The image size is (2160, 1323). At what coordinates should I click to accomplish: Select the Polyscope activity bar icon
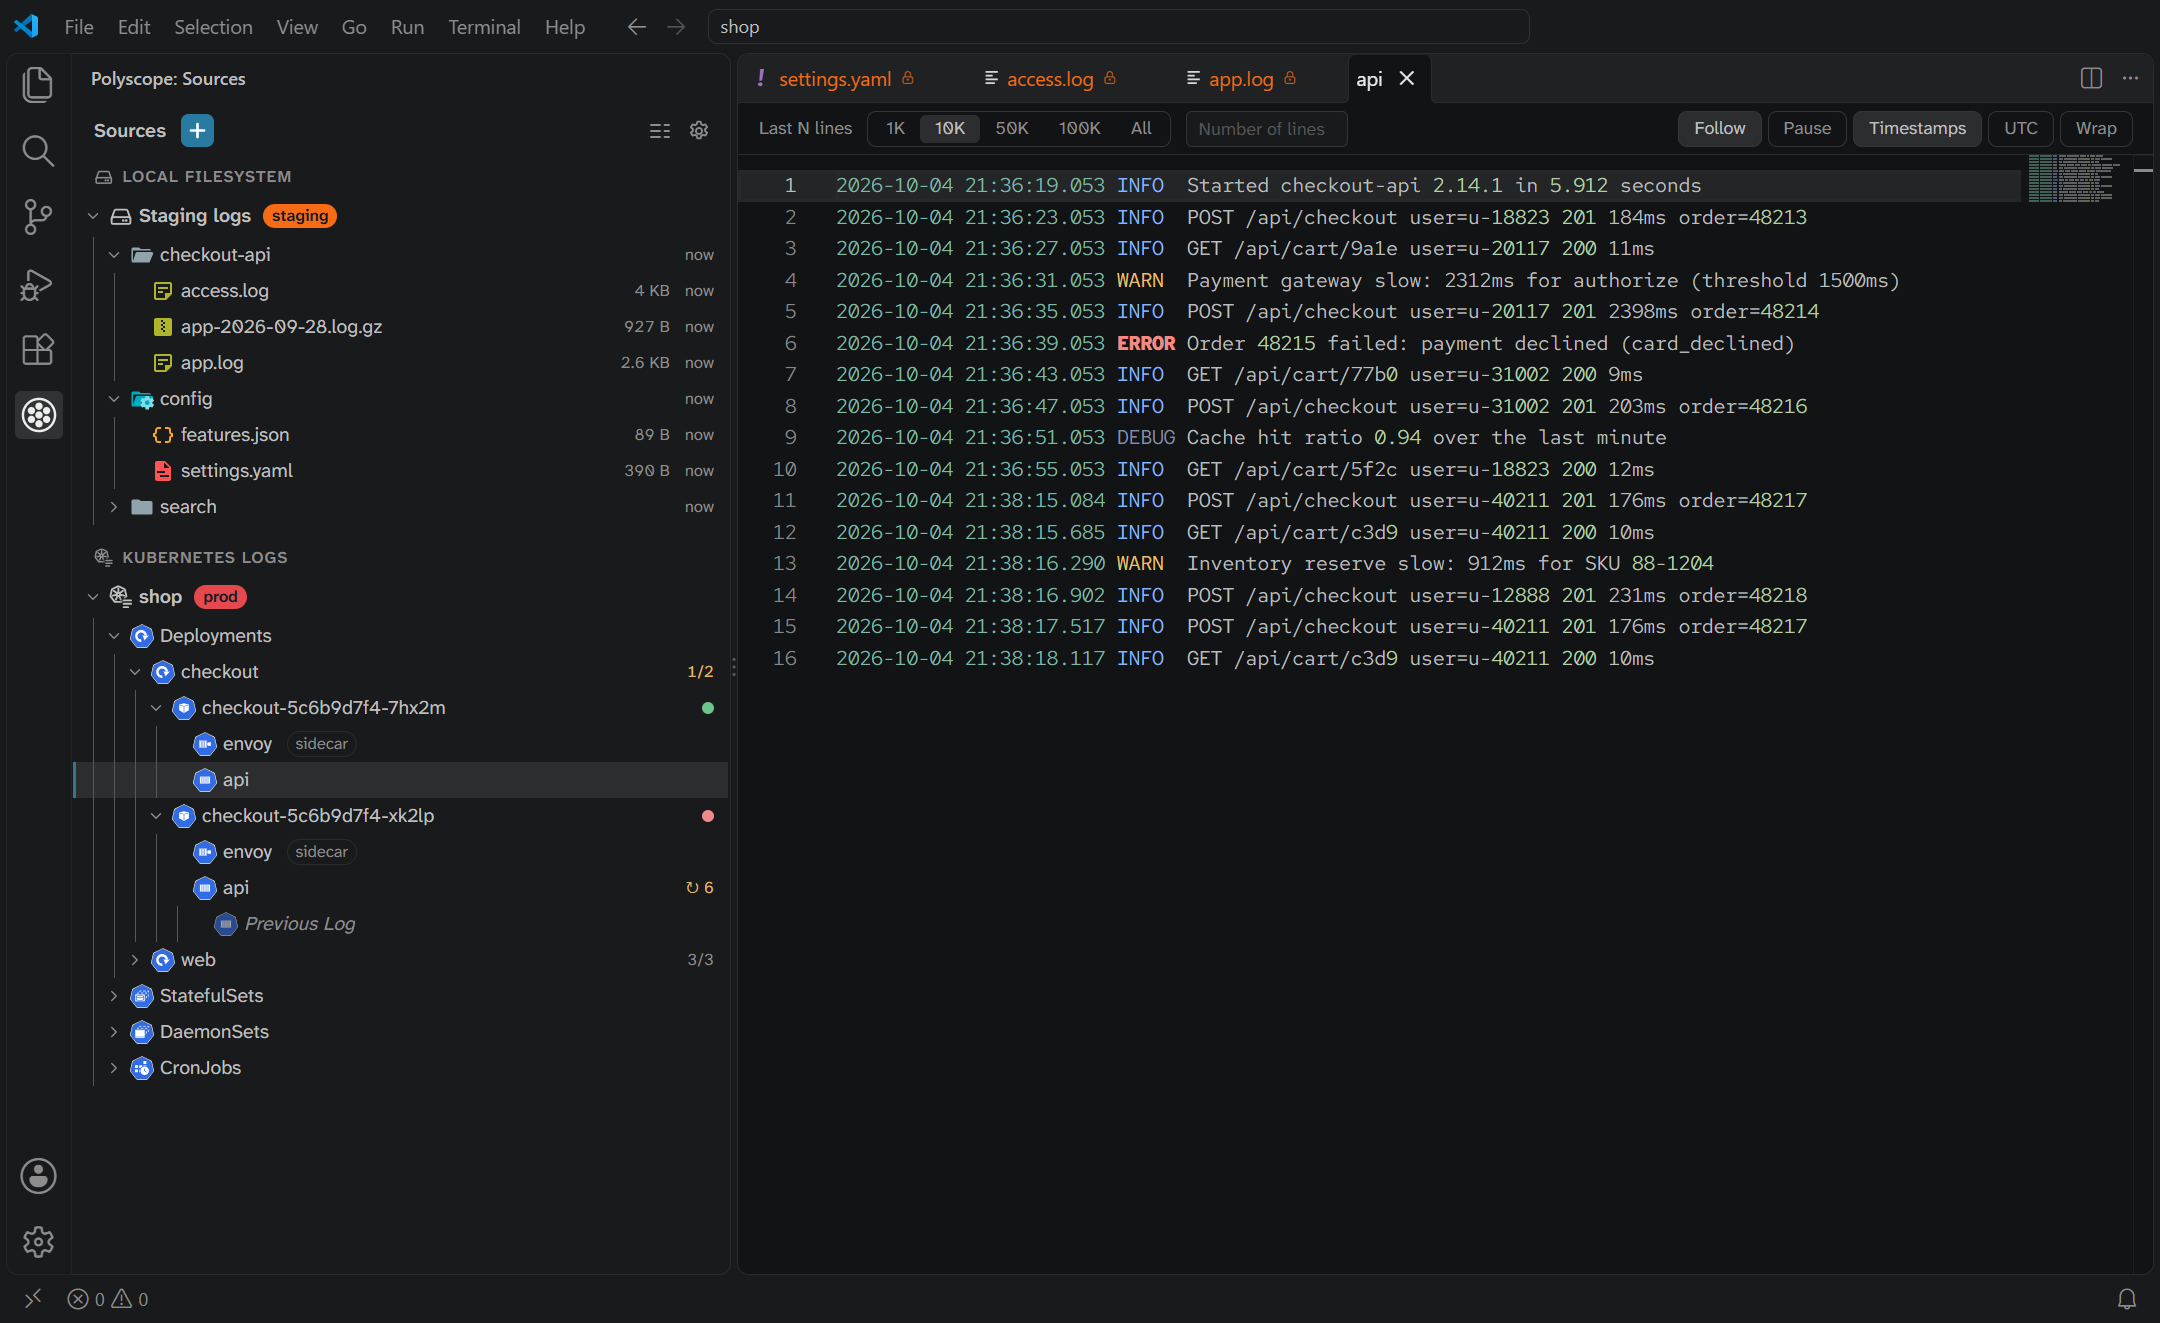(x=38, y=415)
